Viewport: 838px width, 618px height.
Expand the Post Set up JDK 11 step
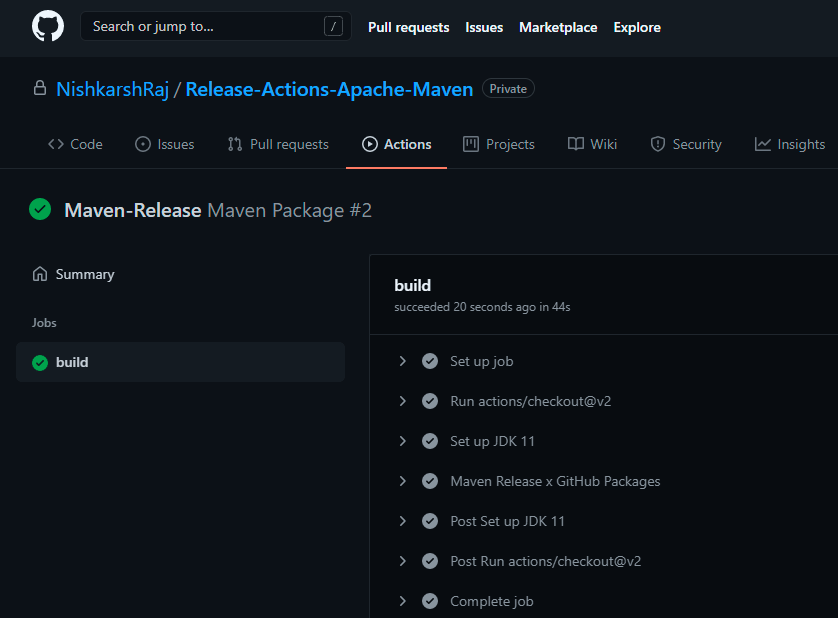[402, 521]
